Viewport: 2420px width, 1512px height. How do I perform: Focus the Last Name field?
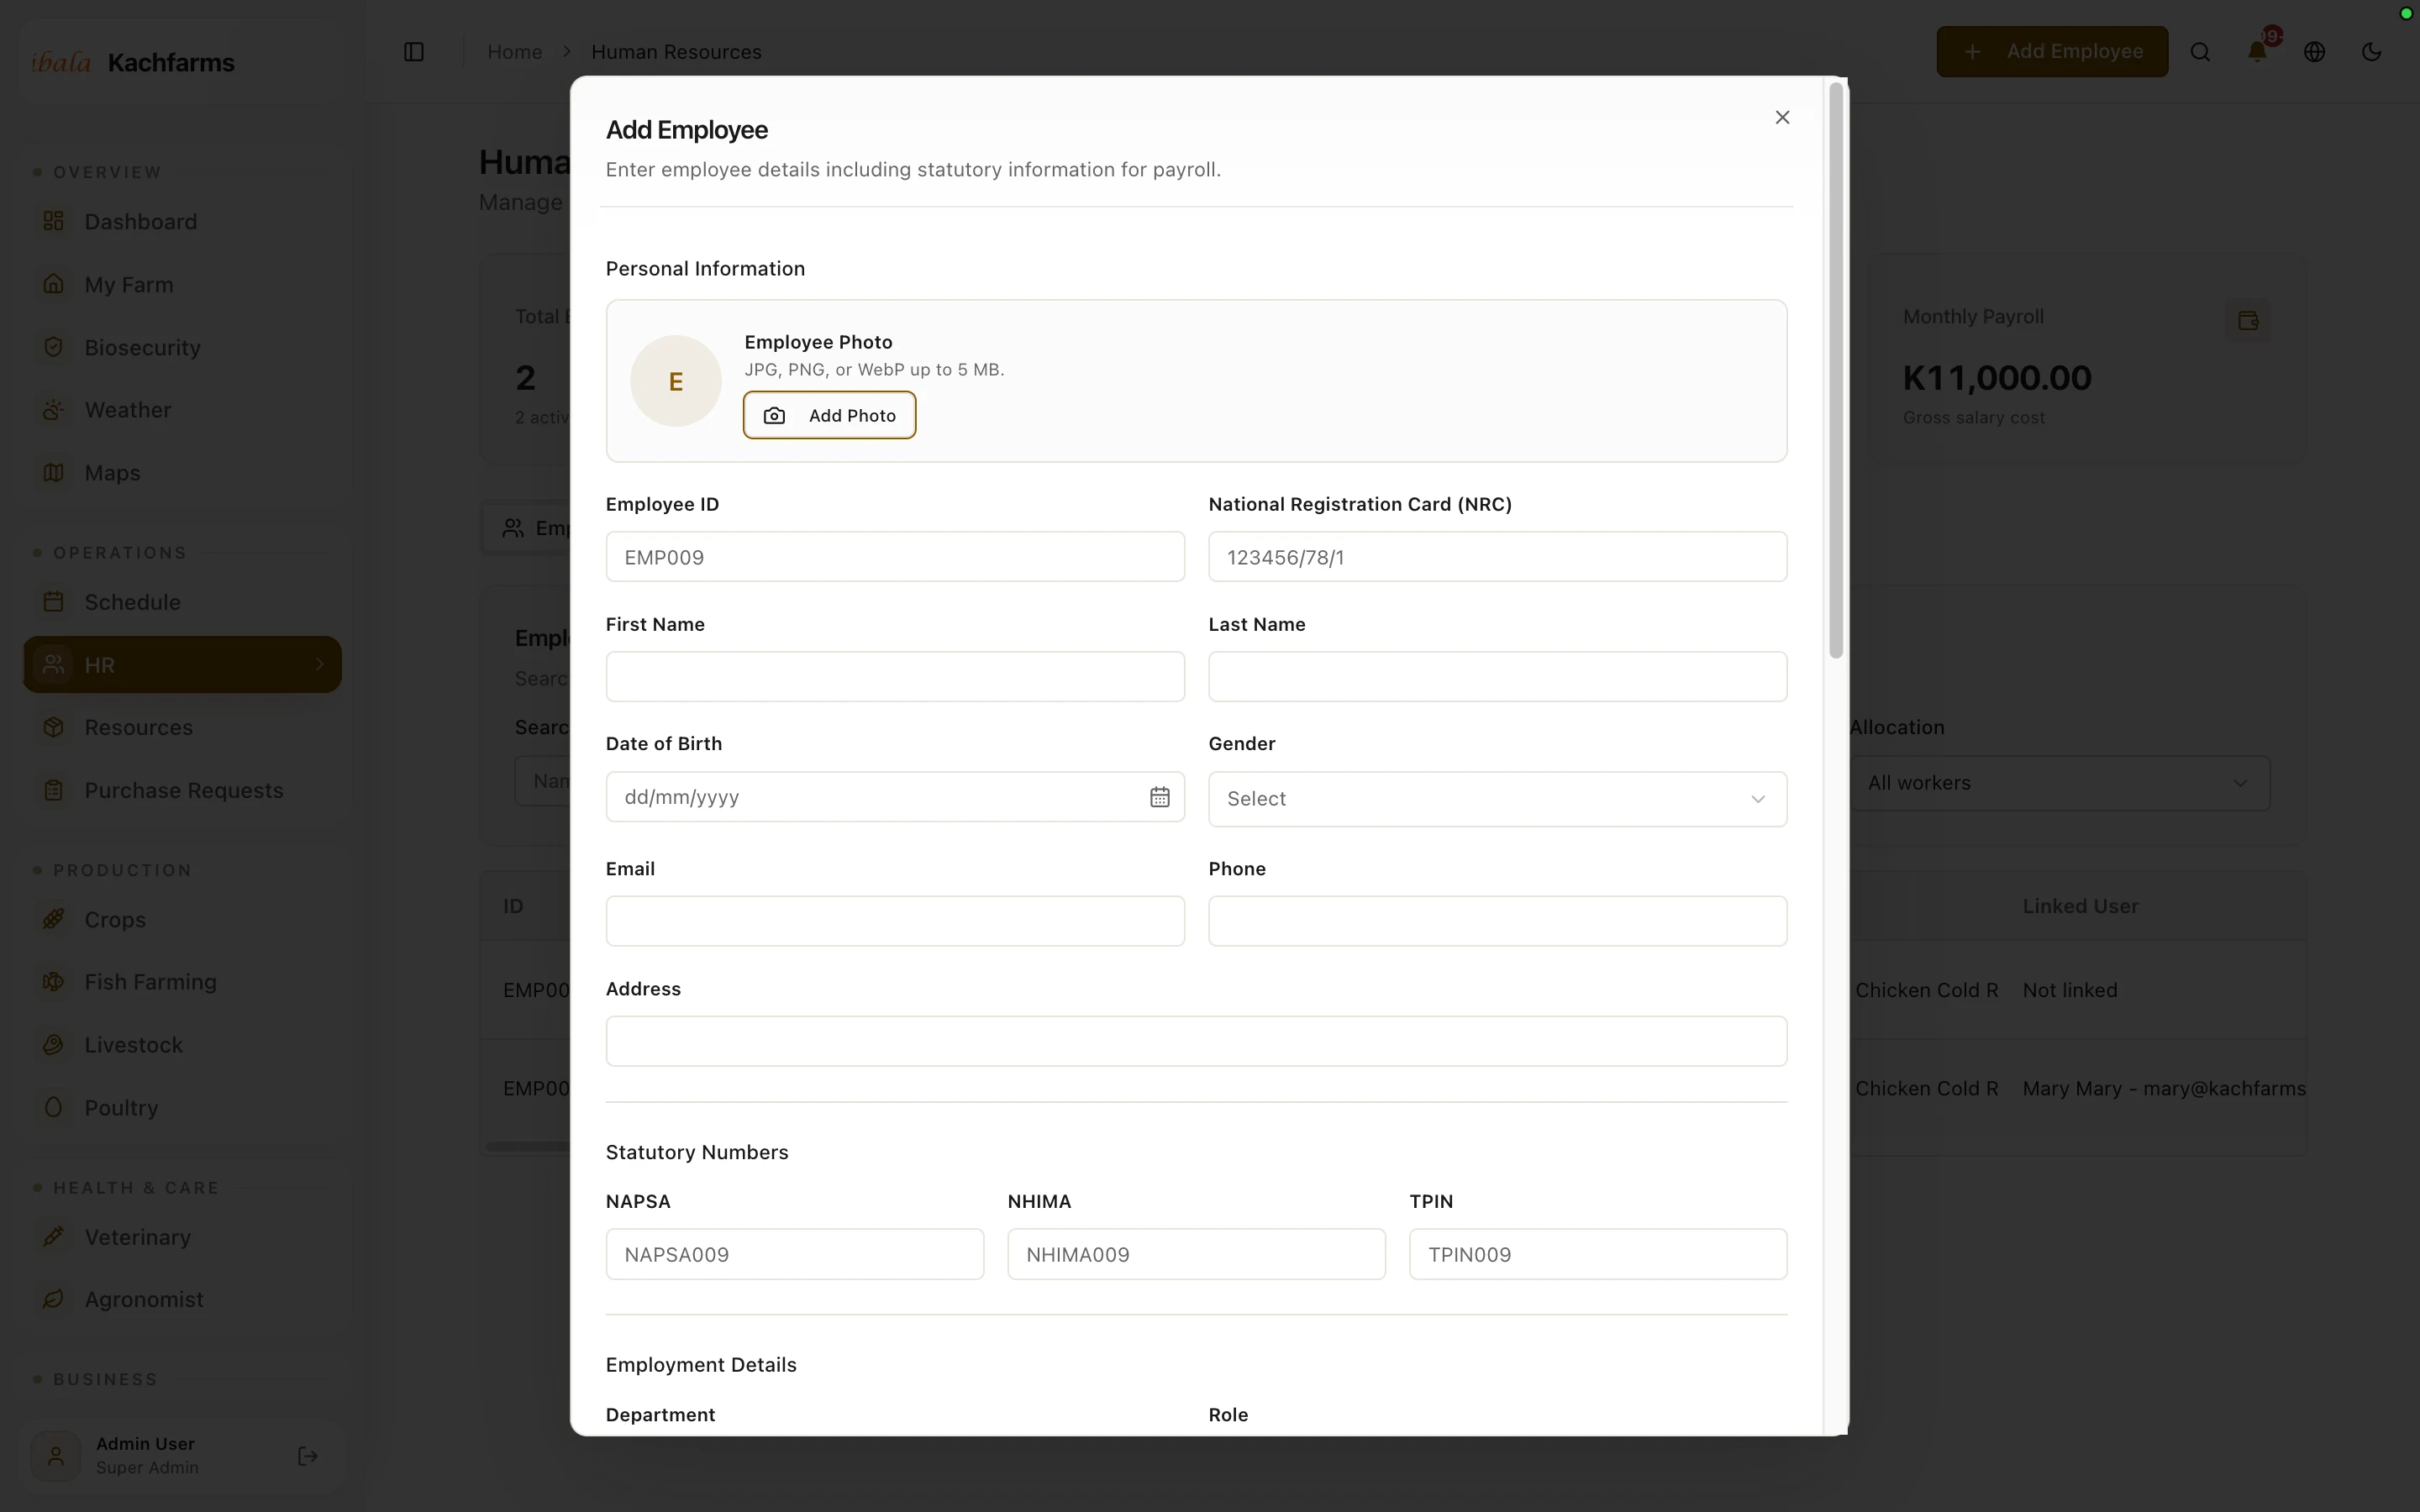coord(1497,677)
